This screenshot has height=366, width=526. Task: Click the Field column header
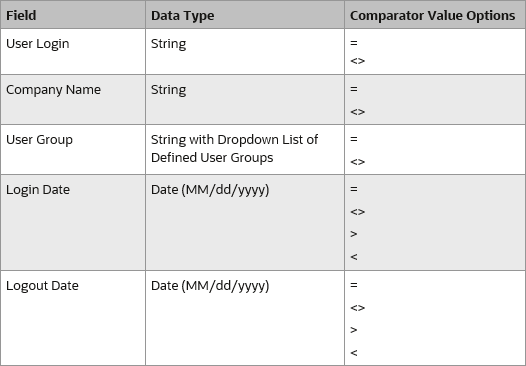[x=21, y=15]
